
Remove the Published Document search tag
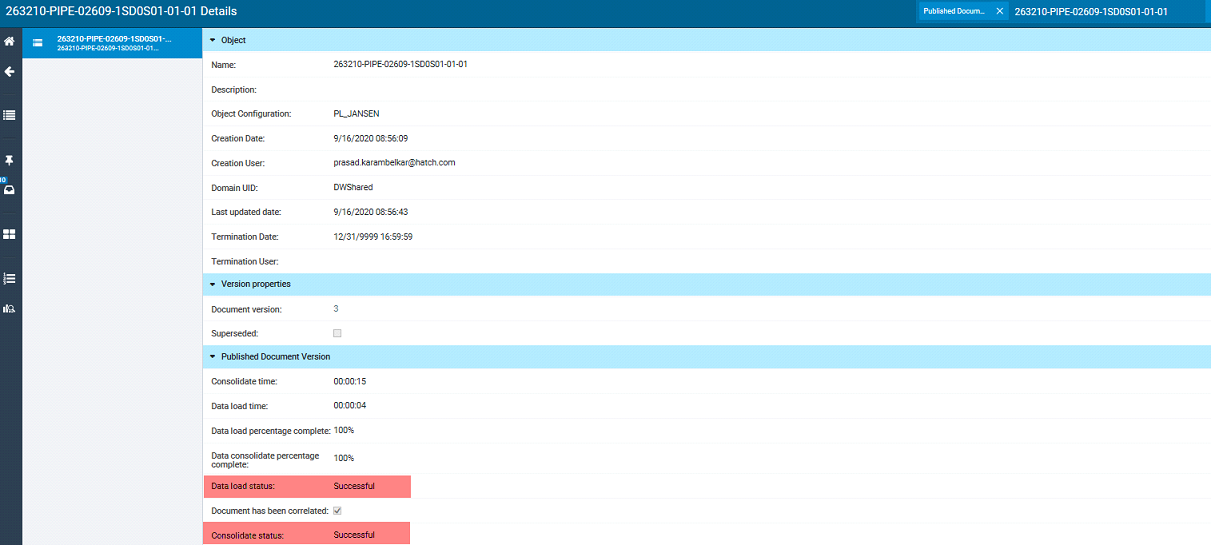tap(999, 11)
